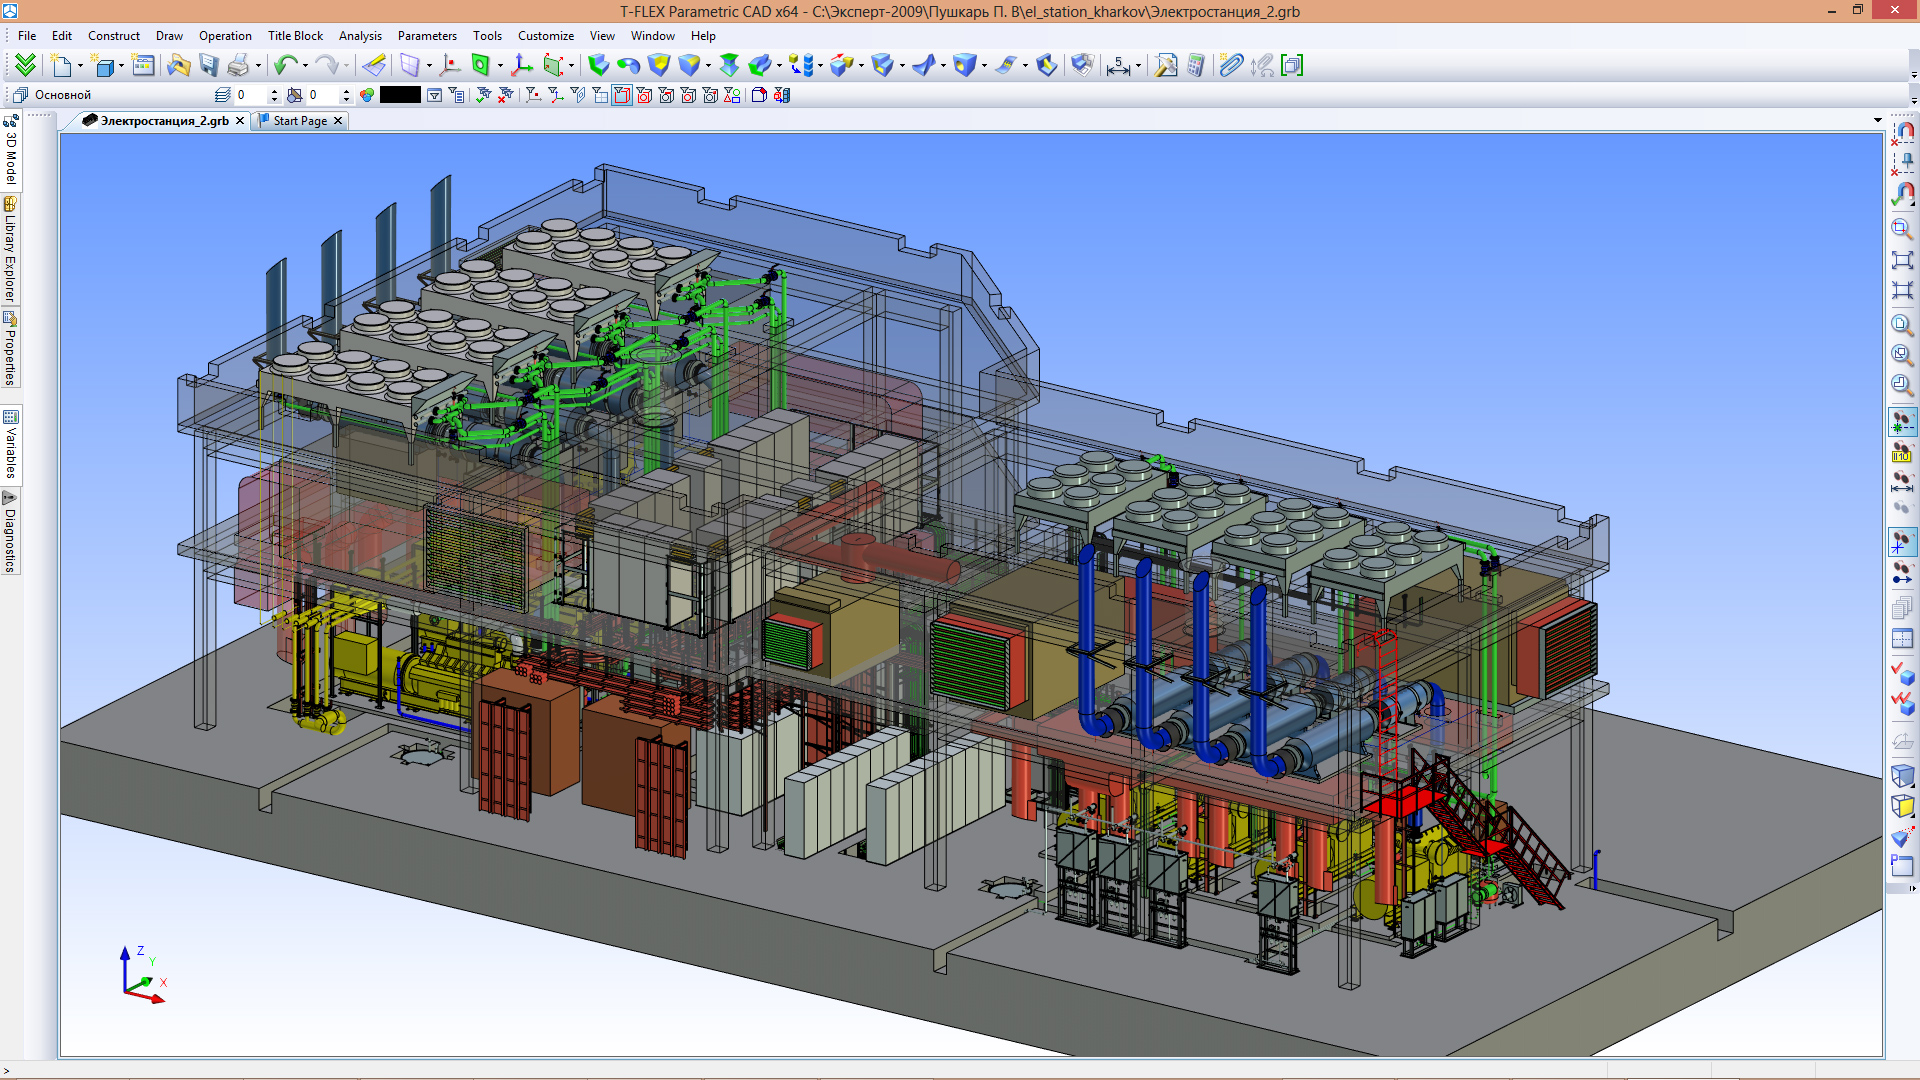Open the Основной layer dropdown
Screen dimensions: 1920x1080
[63, 95]
